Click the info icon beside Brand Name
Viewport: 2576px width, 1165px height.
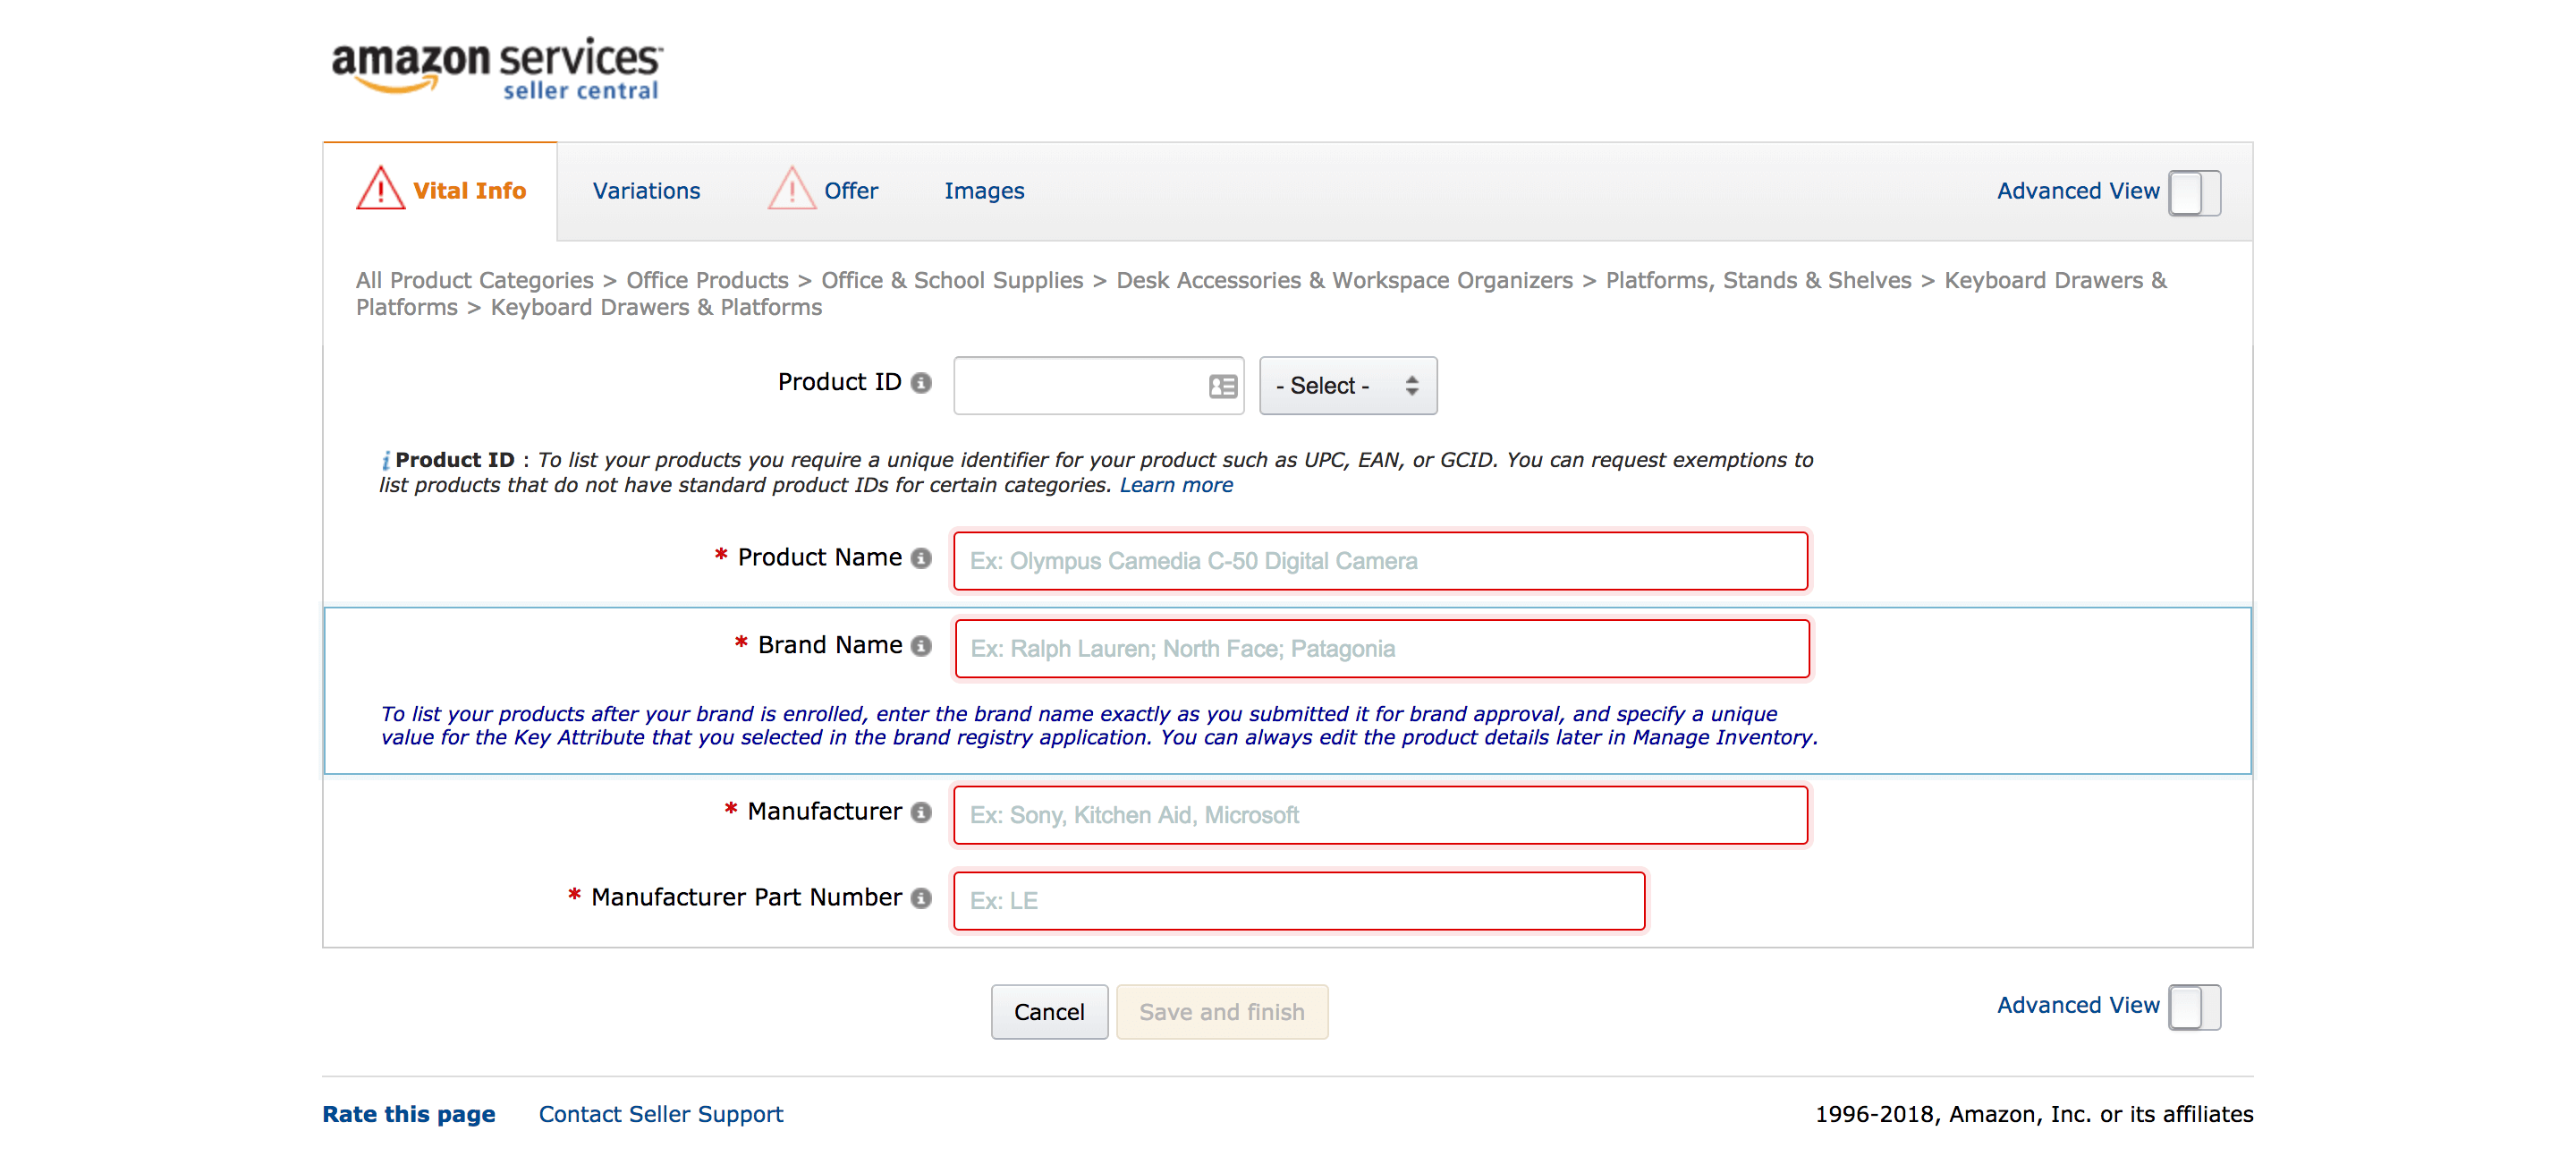pos(921,646)
